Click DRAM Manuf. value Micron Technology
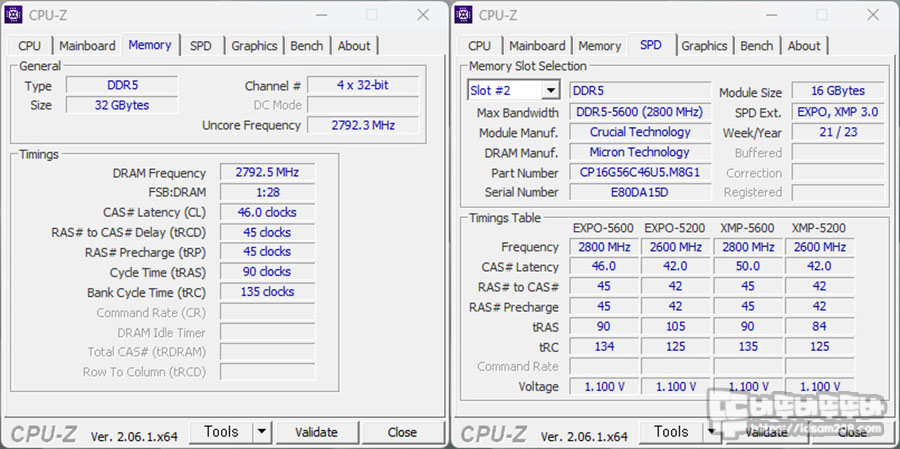The width and height of the screenshot is (900, 449). pyautogui.click(x=640, y=152)
